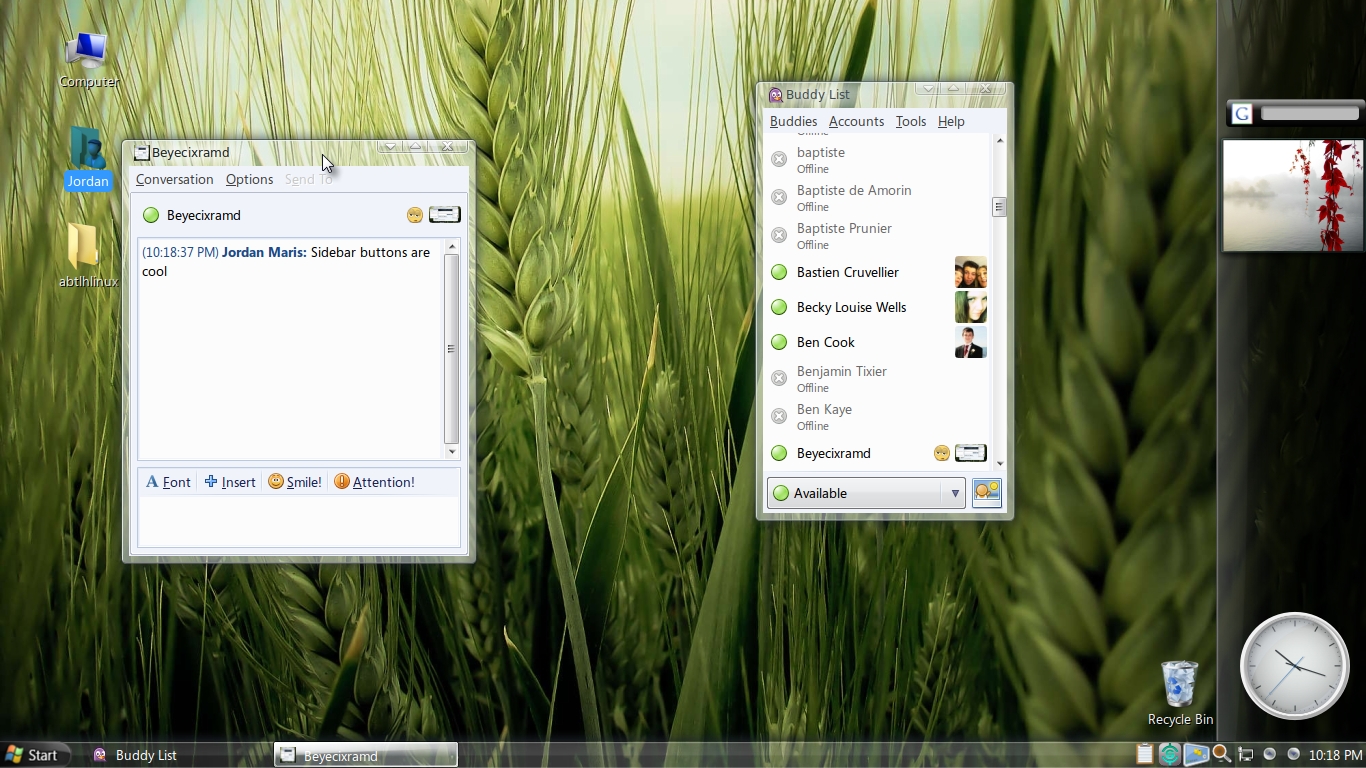Screen dimensions: 1366x768
Task: Send an Attention! buzz
Action: (374, 482)
